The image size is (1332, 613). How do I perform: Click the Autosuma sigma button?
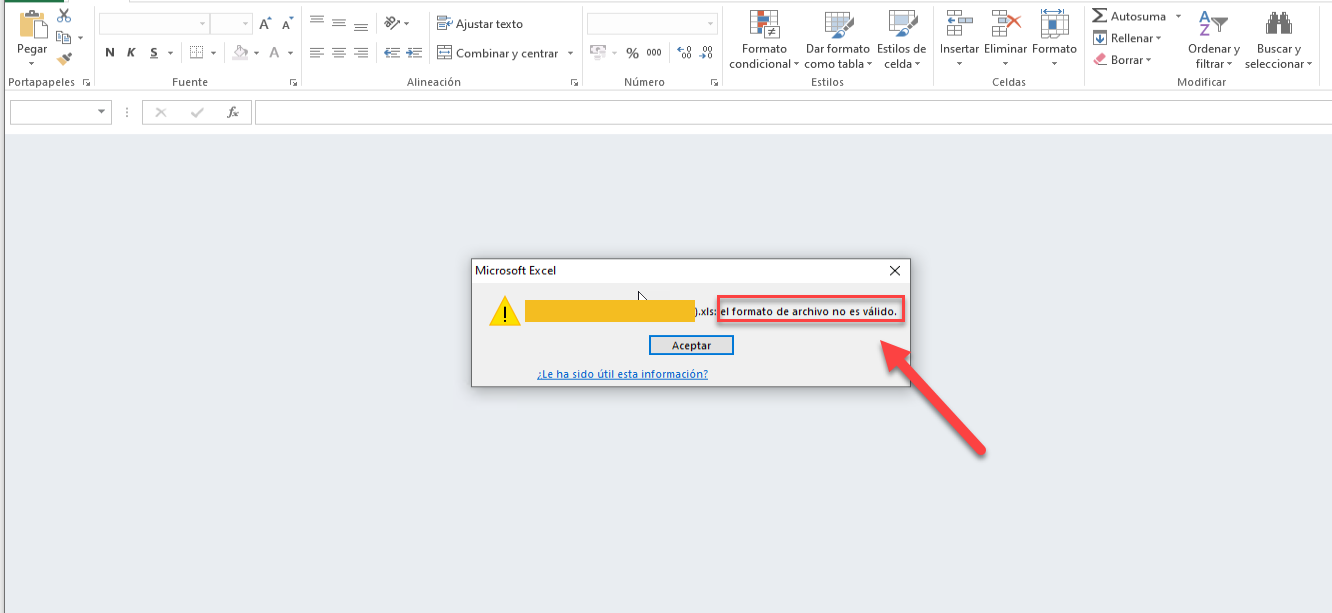click(x=1129, y=16)
